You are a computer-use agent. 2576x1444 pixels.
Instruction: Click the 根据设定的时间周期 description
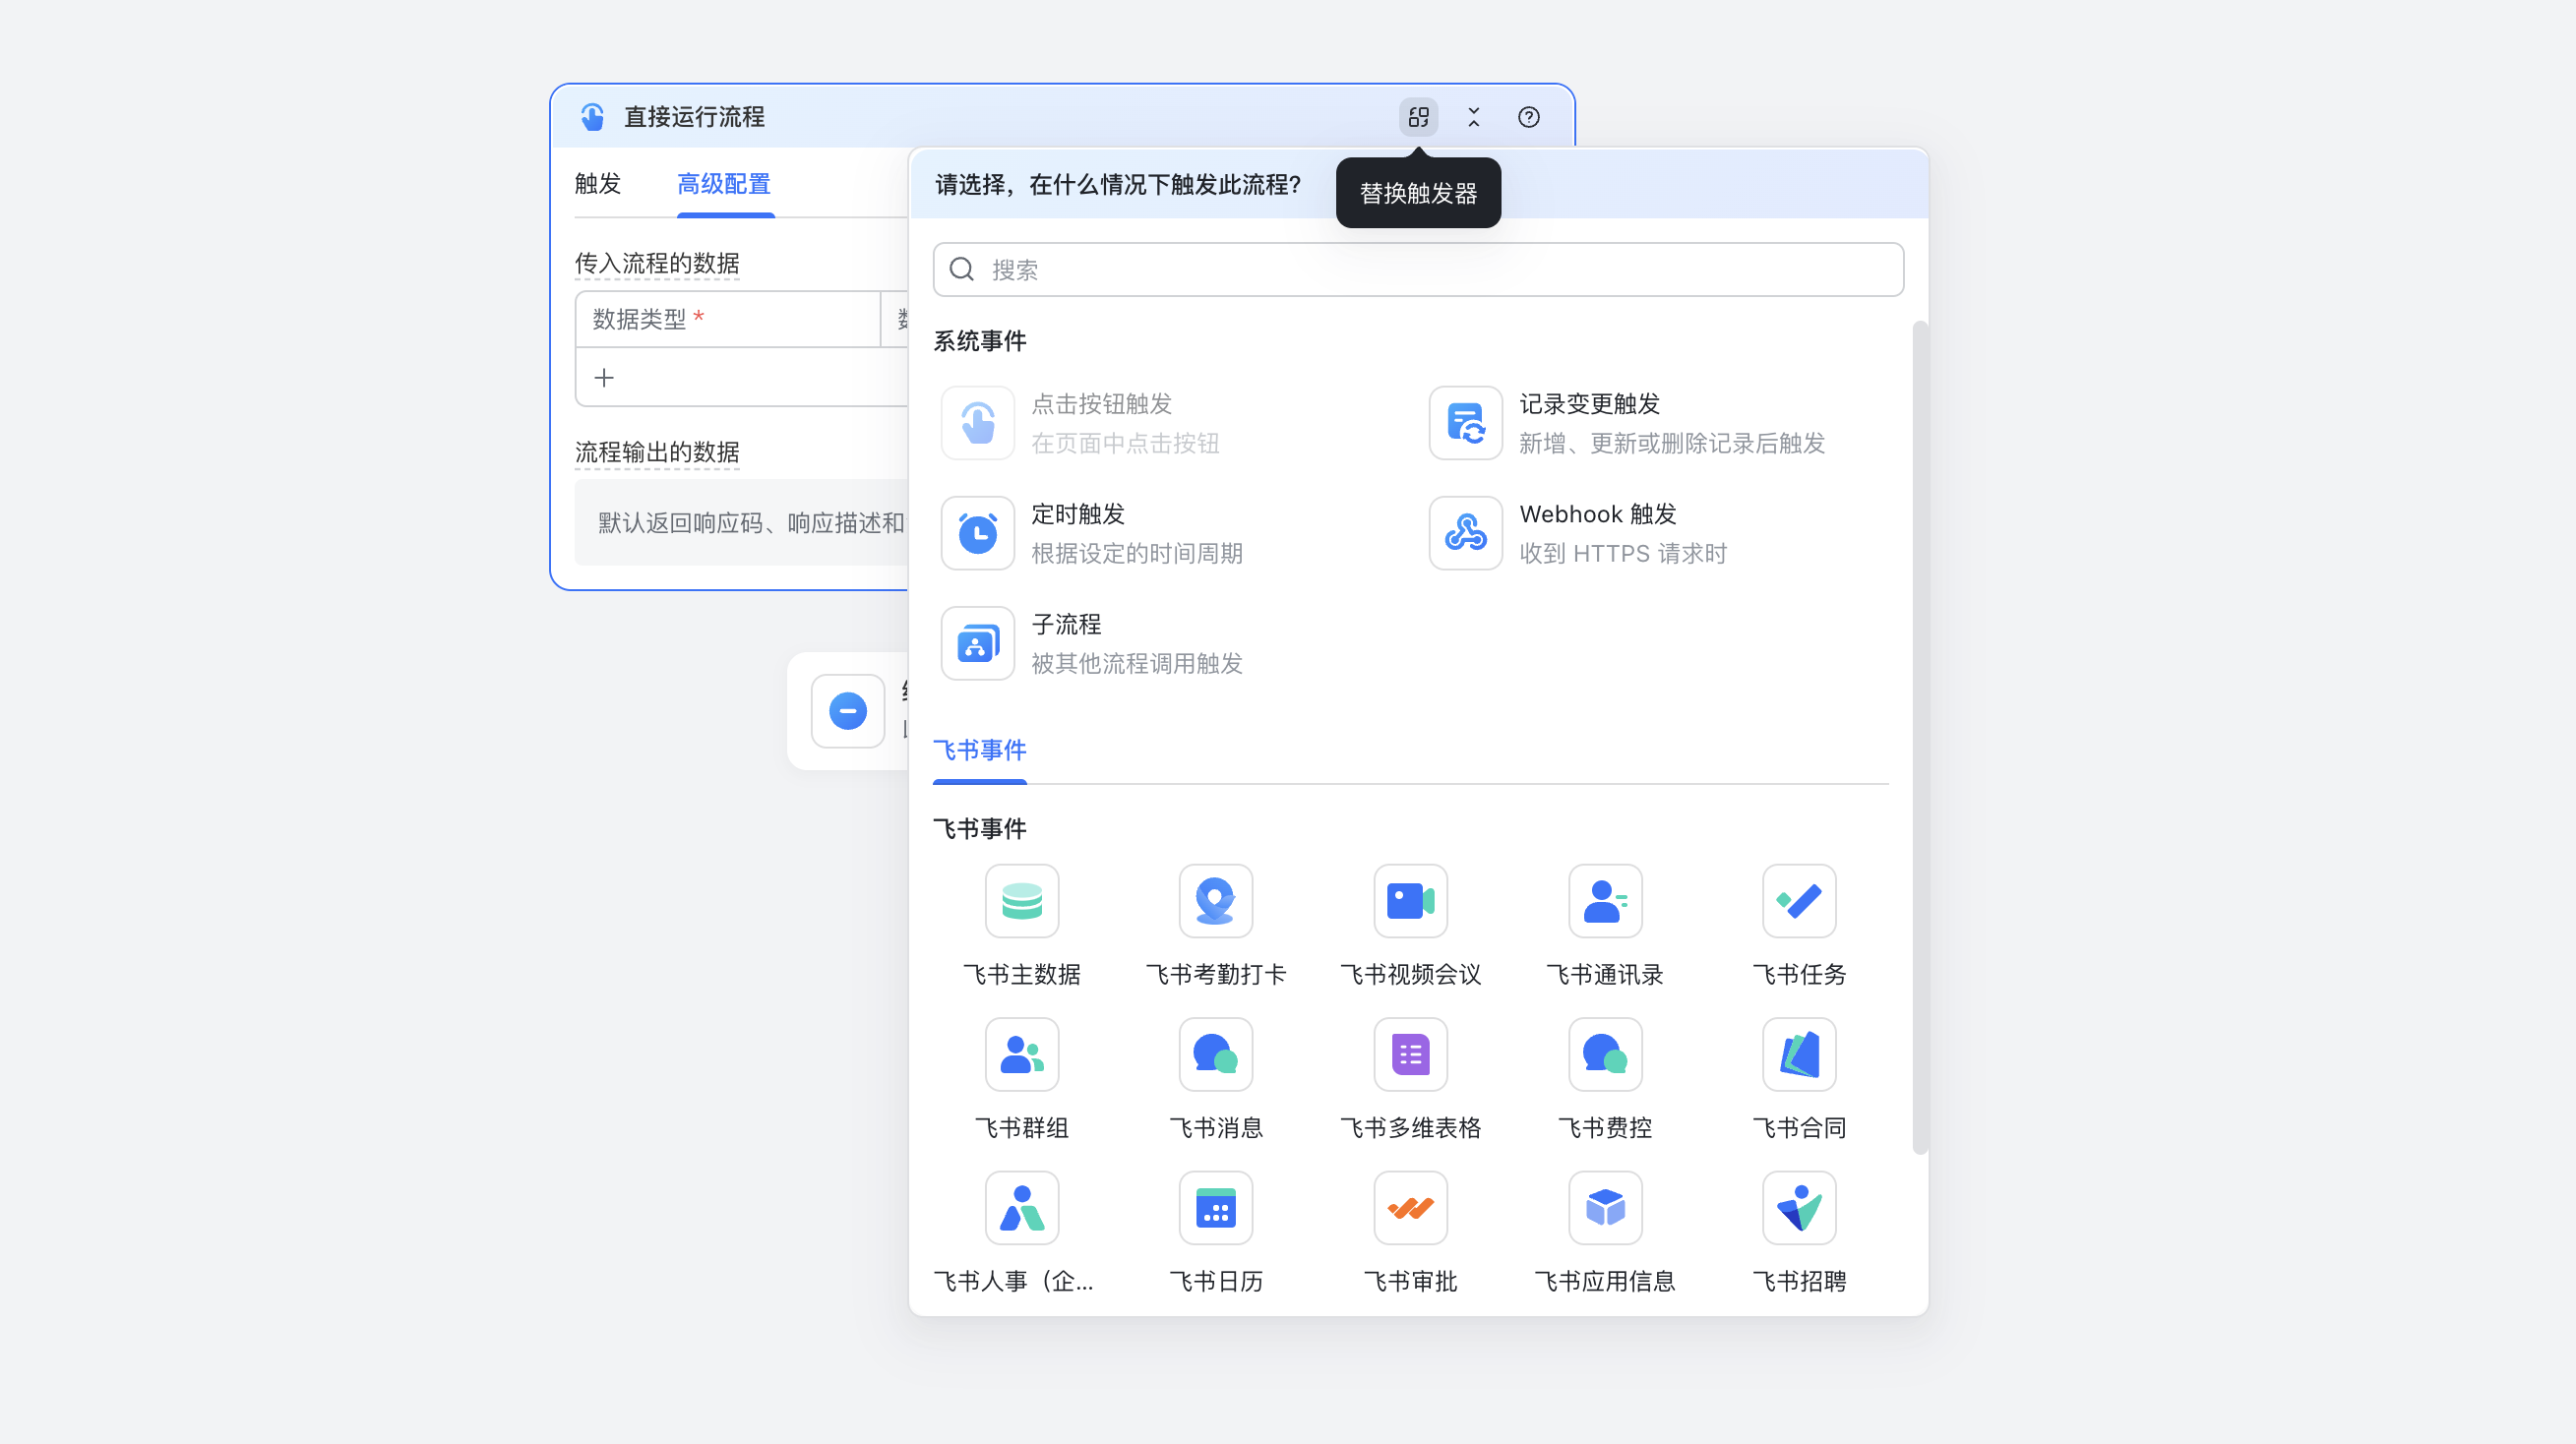(1136, 553)
